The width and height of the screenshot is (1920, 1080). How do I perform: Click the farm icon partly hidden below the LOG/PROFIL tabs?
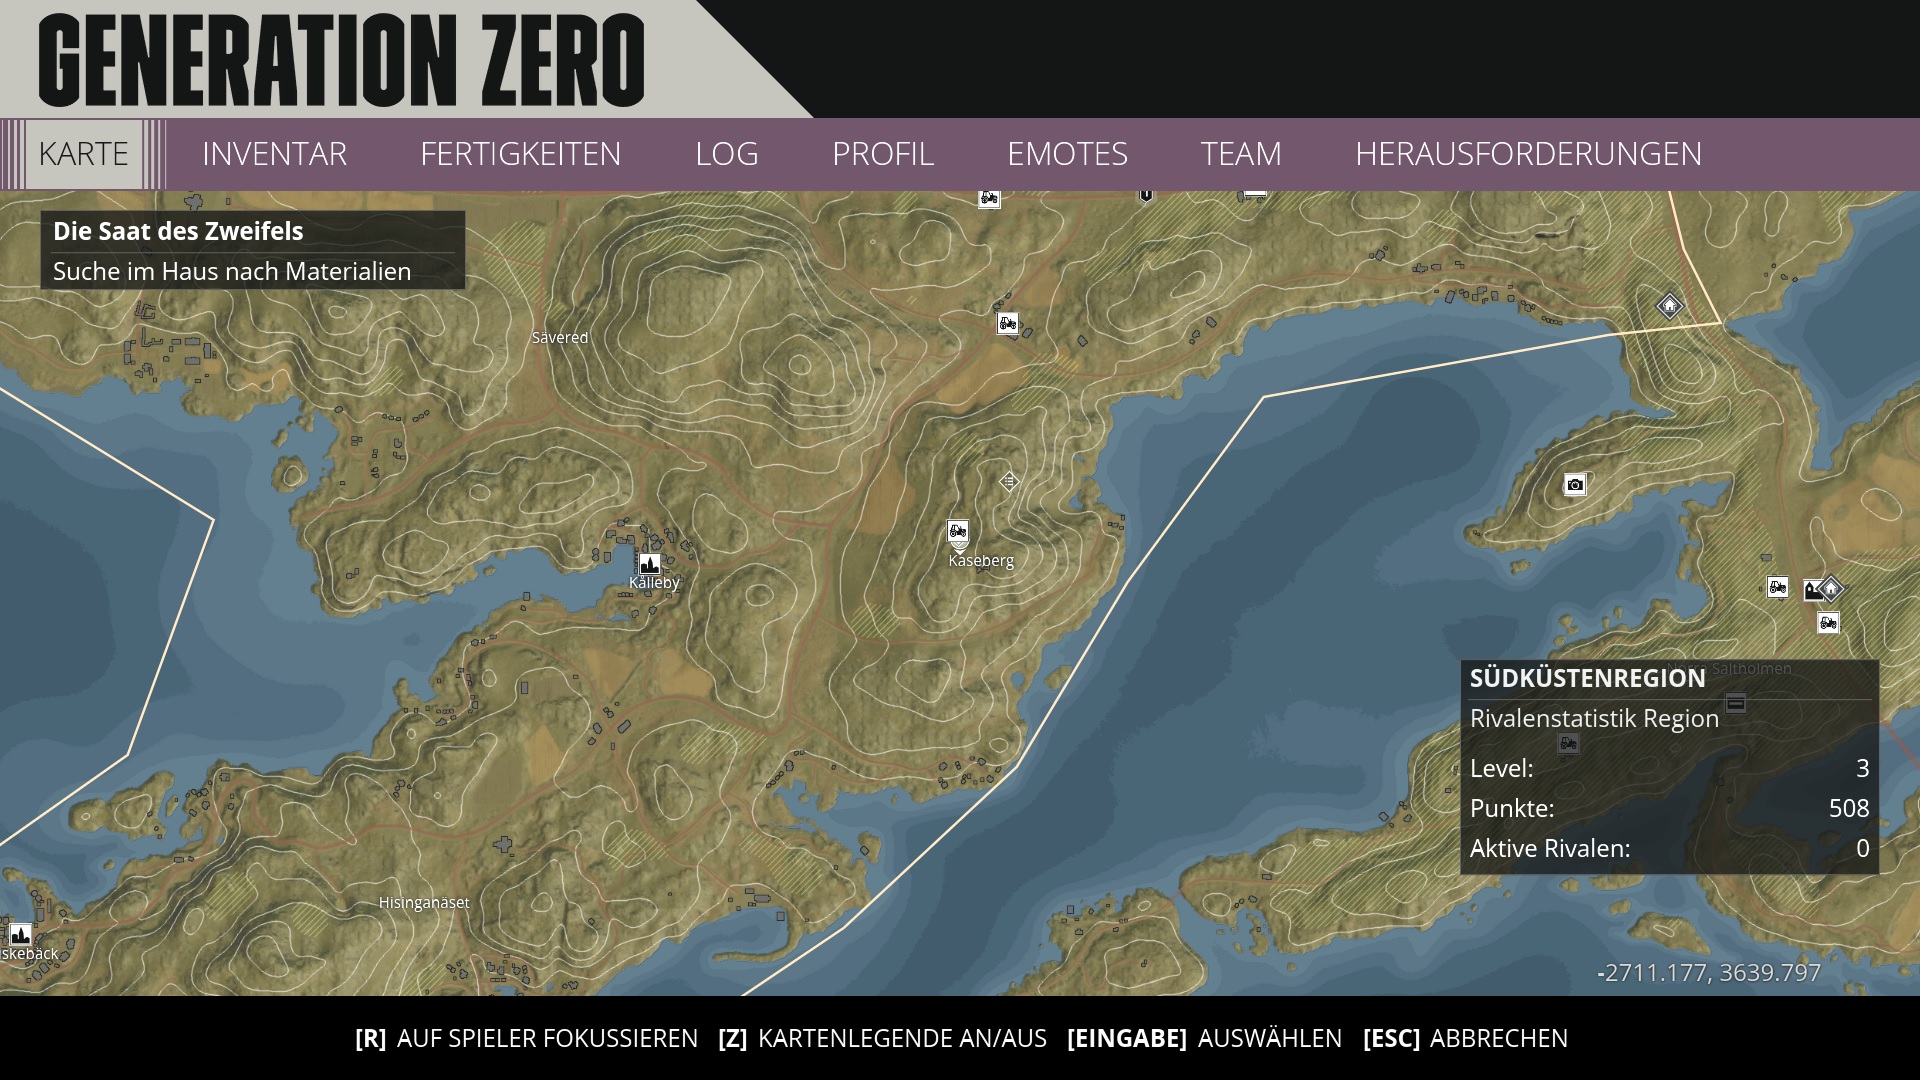[989, 198]
